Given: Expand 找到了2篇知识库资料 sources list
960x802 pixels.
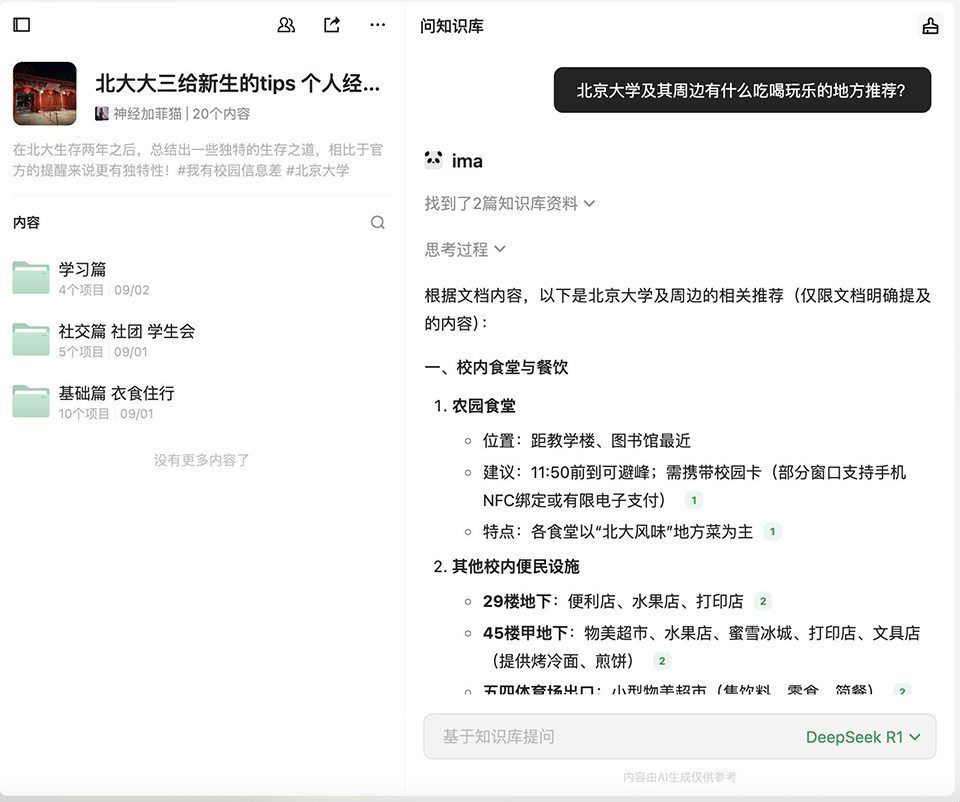Looking at the screenshot, I should point(509,203).
